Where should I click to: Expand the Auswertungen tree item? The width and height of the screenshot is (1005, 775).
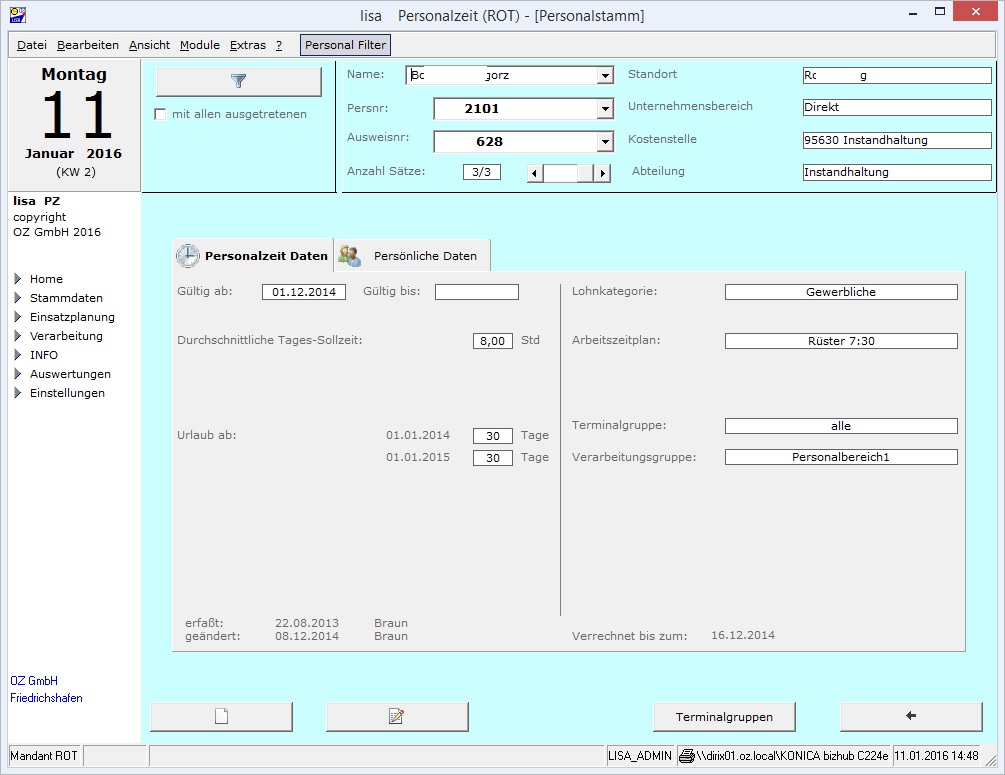pyautogui.click(x=18, y=374)
